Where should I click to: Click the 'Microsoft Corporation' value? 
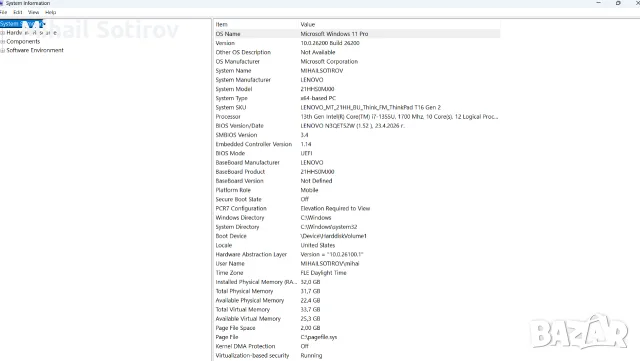click(329, 61)
